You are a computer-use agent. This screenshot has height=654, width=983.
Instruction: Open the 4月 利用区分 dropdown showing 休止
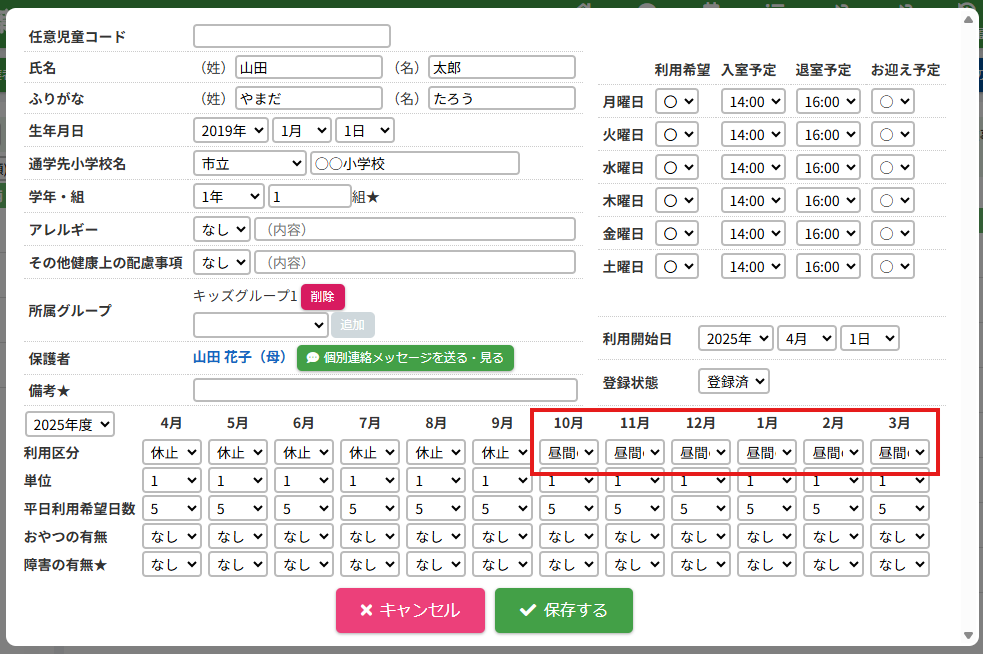click(172, 453)
